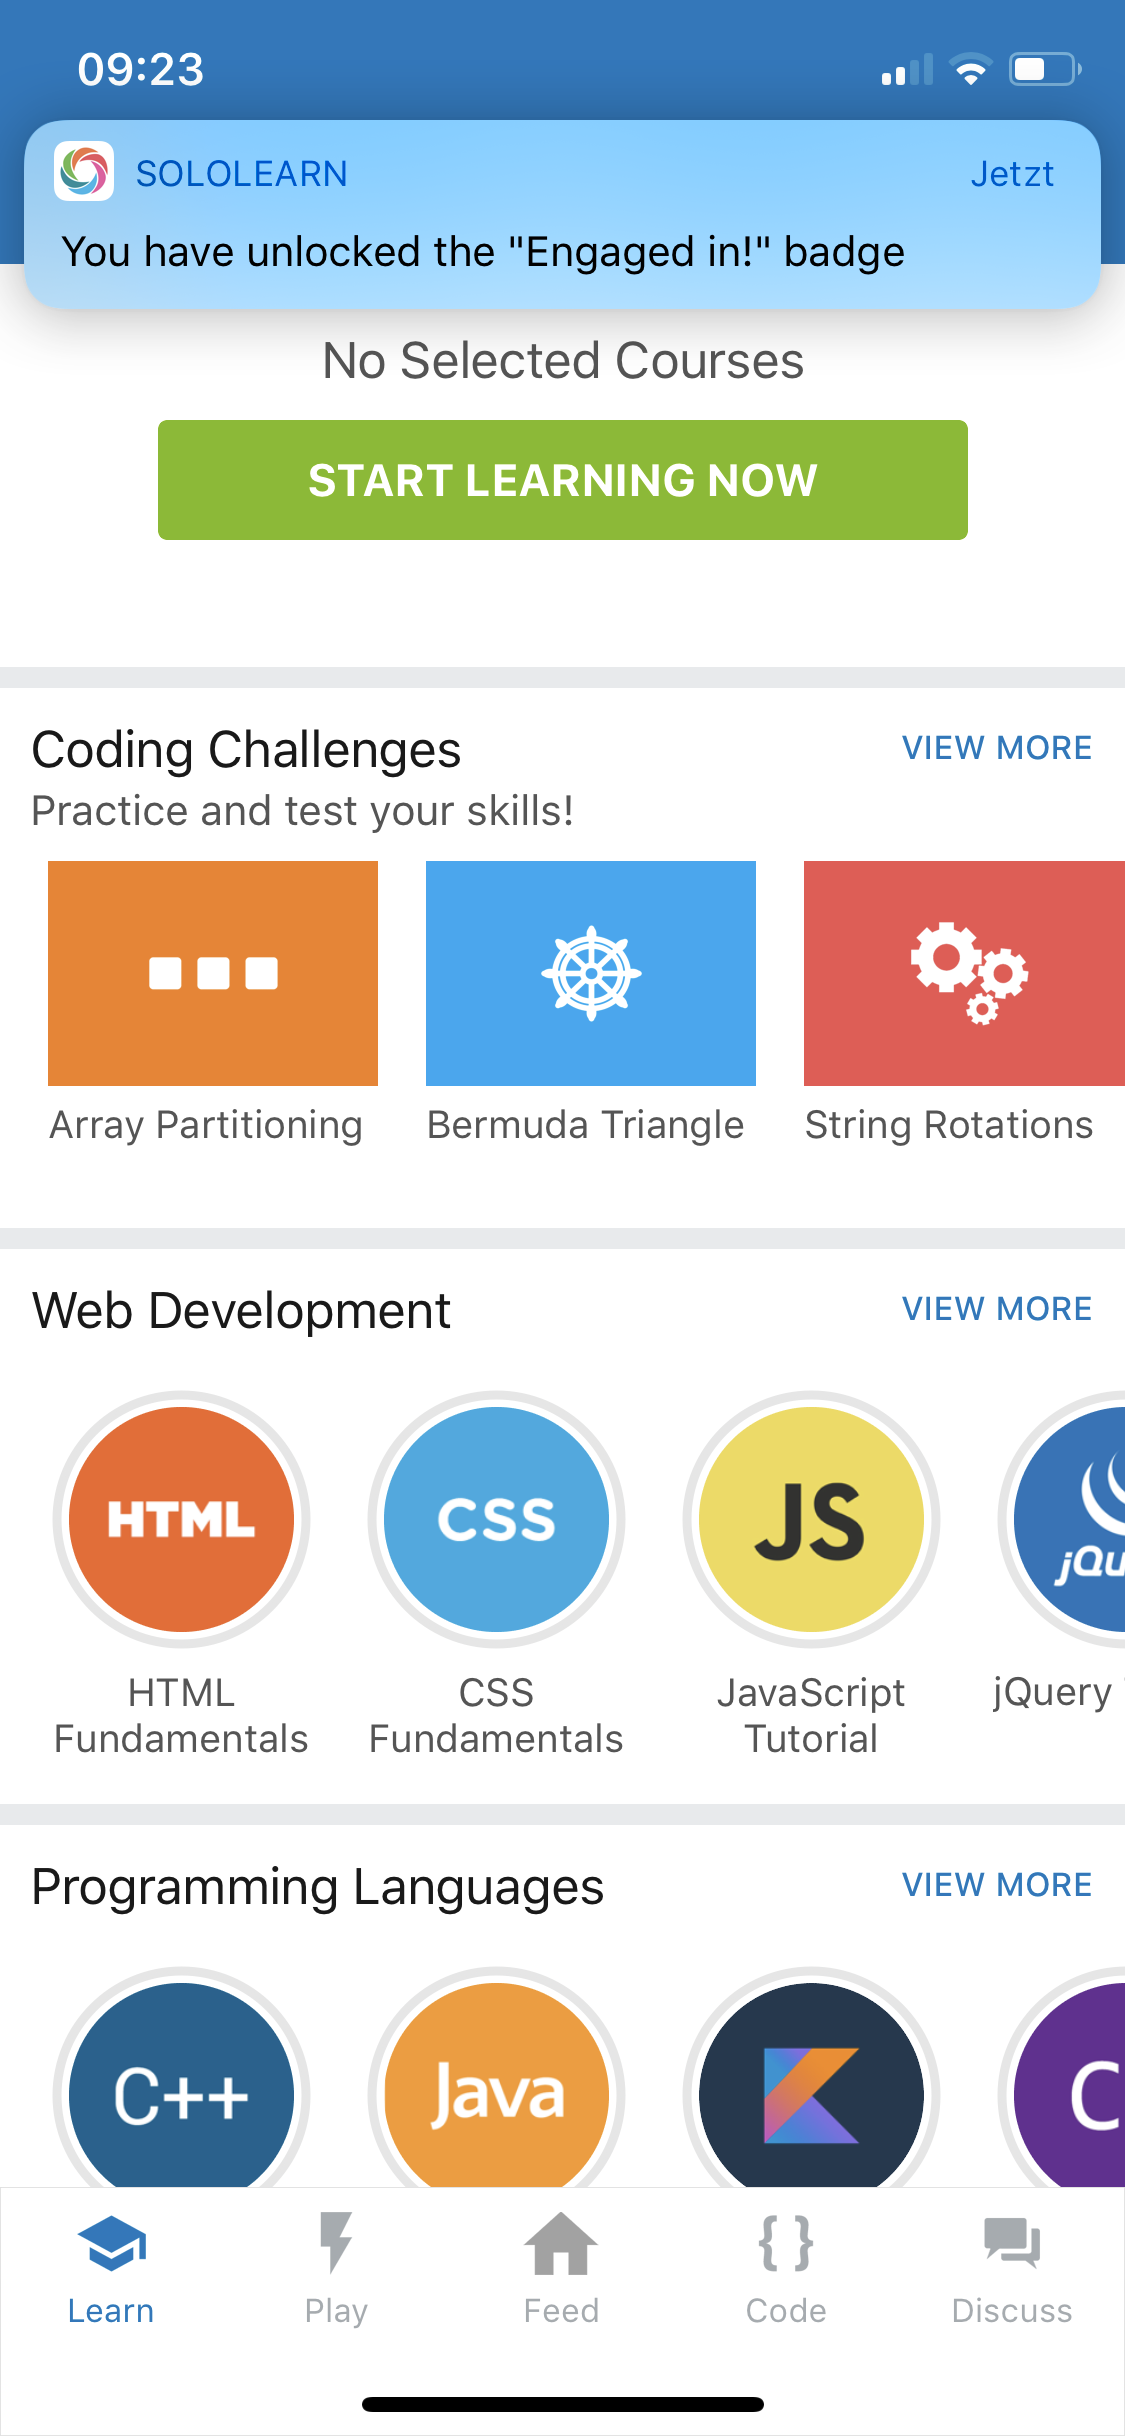Open the Discuss tab
This screenshot has width=1125, height=2436.
click(1011, 2268)
